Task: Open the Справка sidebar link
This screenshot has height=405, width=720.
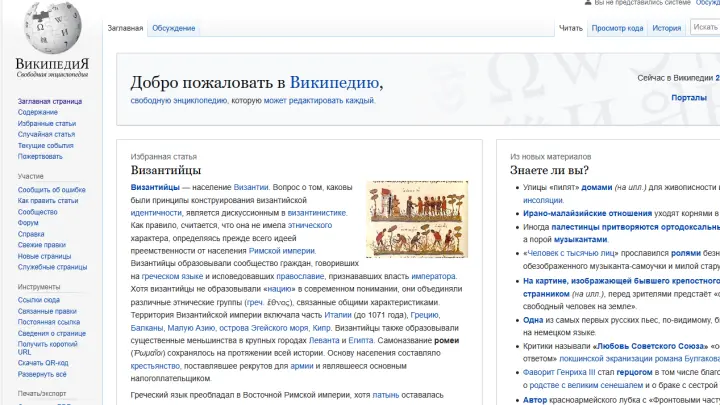Action: [31, 234]
